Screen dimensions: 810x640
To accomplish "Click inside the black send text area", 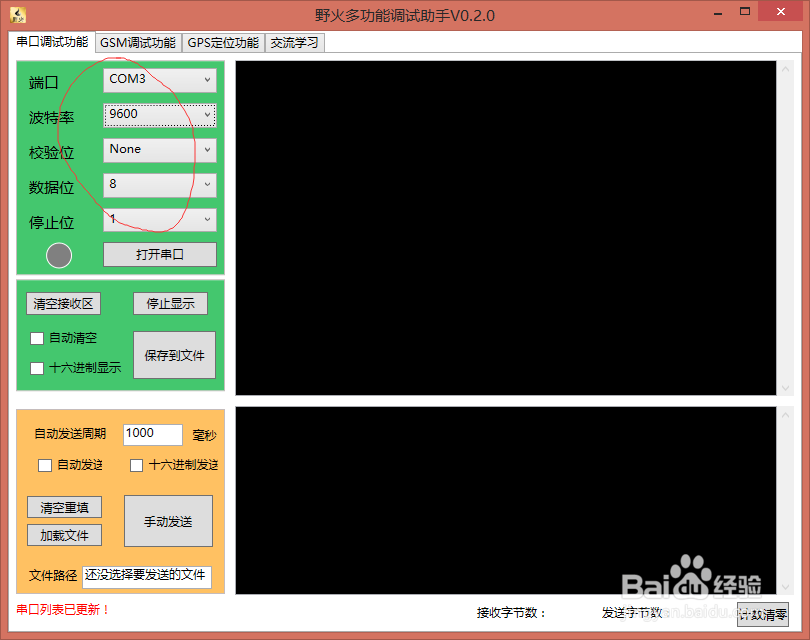I will click(506, 501).
